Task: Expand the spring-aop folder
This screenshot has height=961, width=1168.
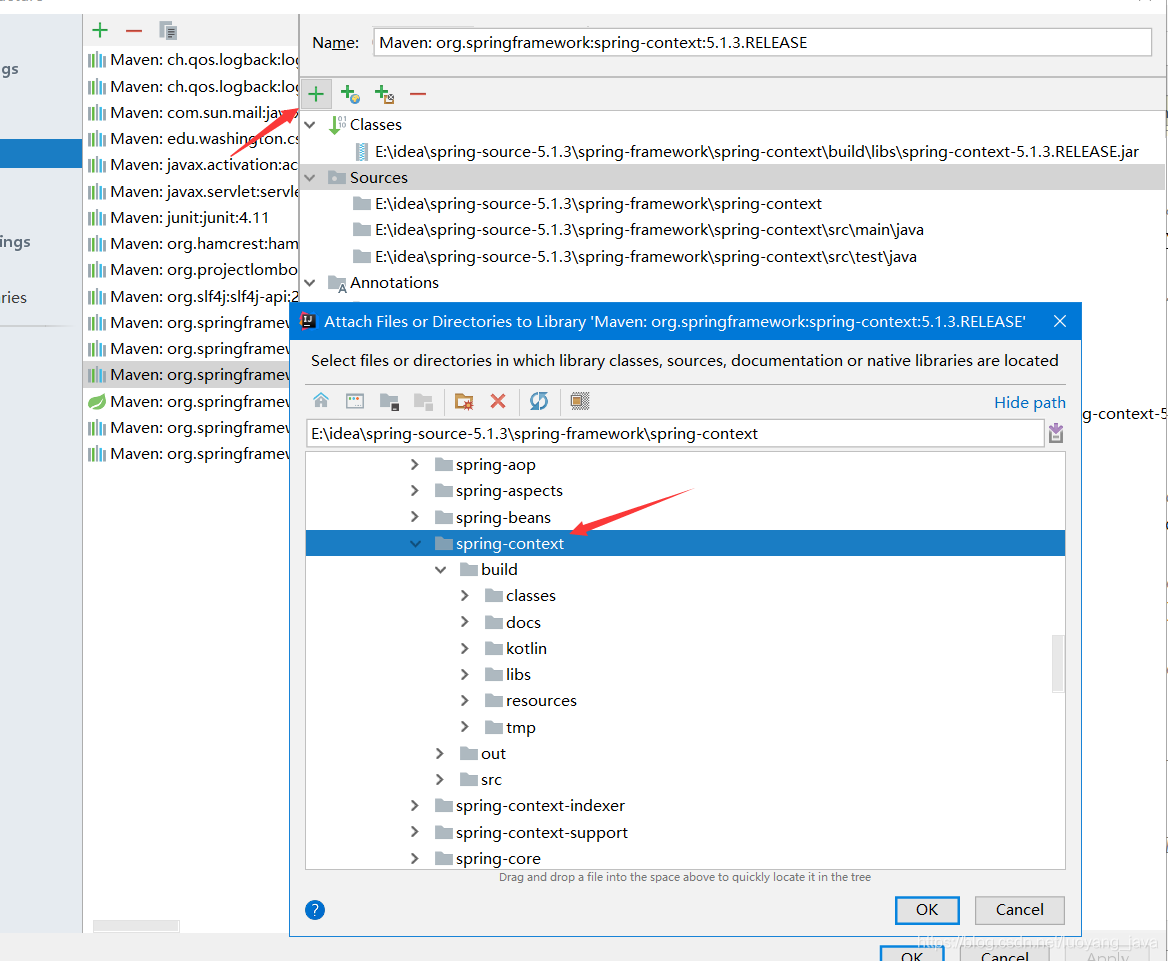Action: click(415, 464)
